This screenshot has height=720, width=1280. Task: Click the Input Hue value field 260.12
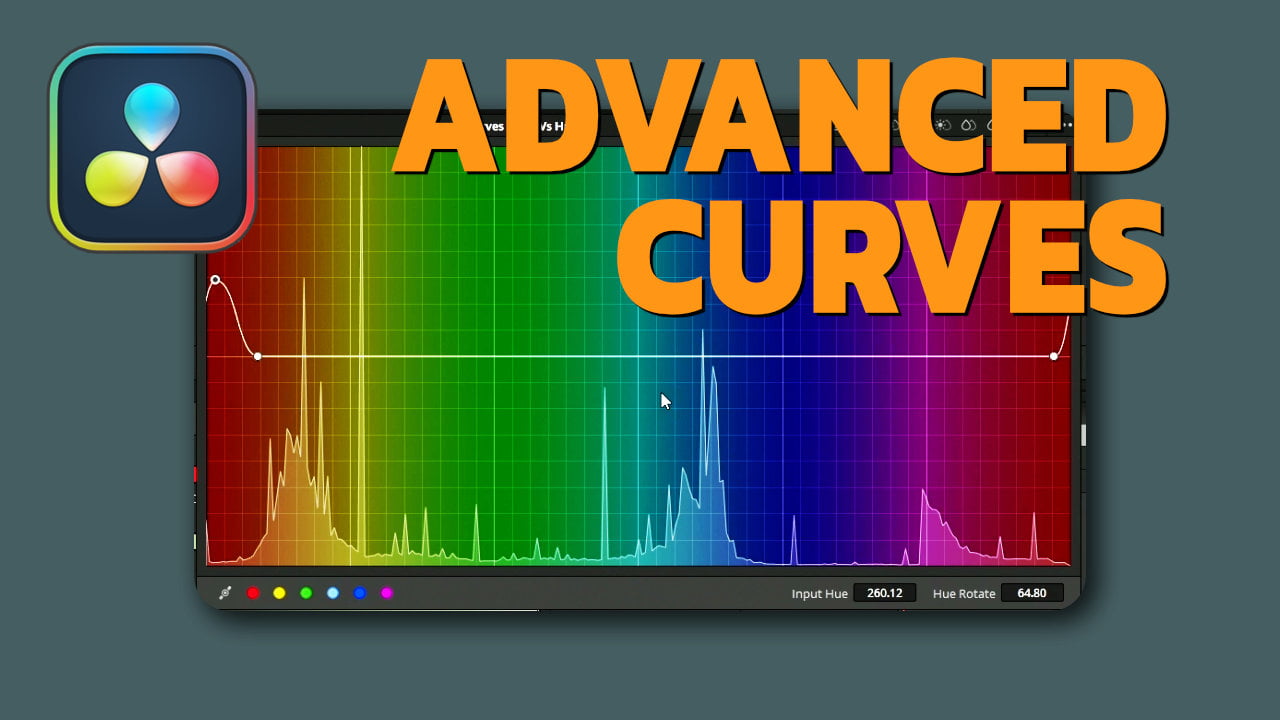pyautogui.click(x=885, y=593)
